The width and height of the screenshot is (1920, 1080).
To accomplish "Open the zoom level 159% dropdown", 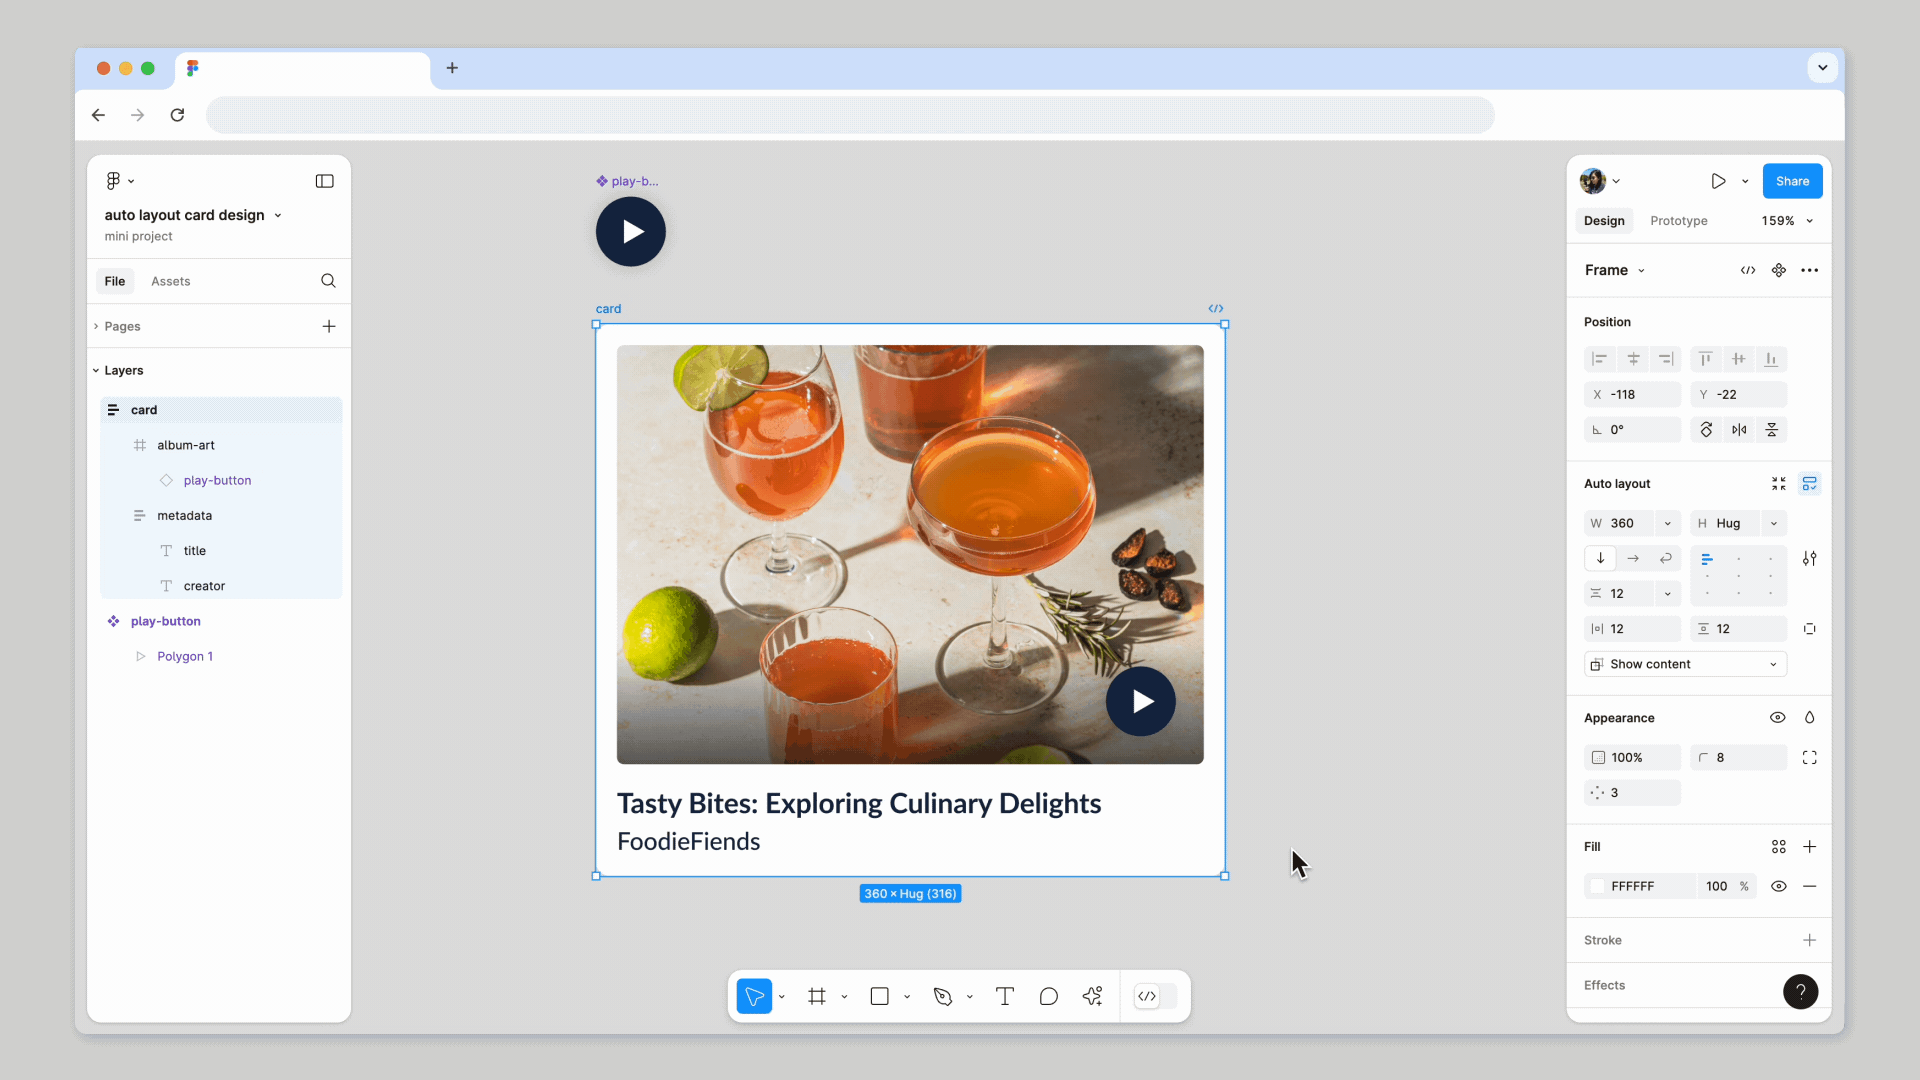I will (x=1787, y=221).
